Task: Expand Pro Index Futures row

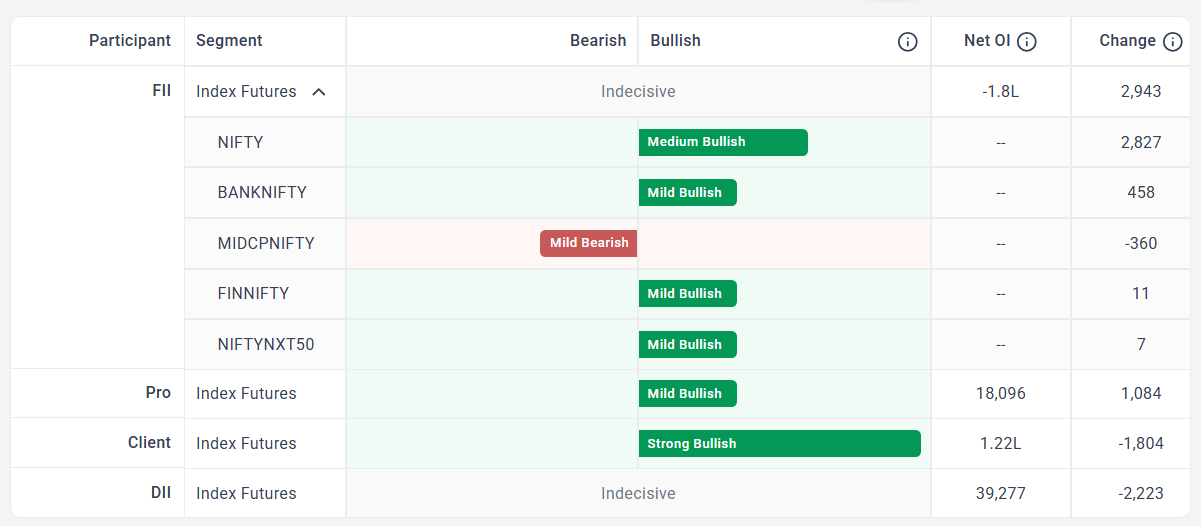Action: click(x=246, y=394)
